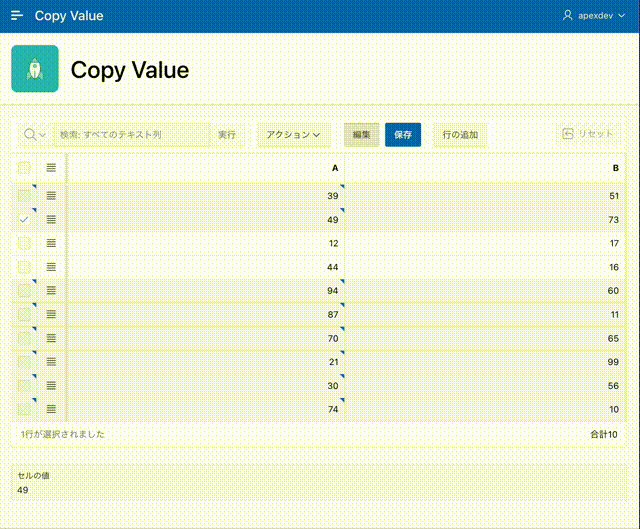Check the row checkbox for value 87
Viewport: 640px width, 529px height.
click(x=24, y=314)
